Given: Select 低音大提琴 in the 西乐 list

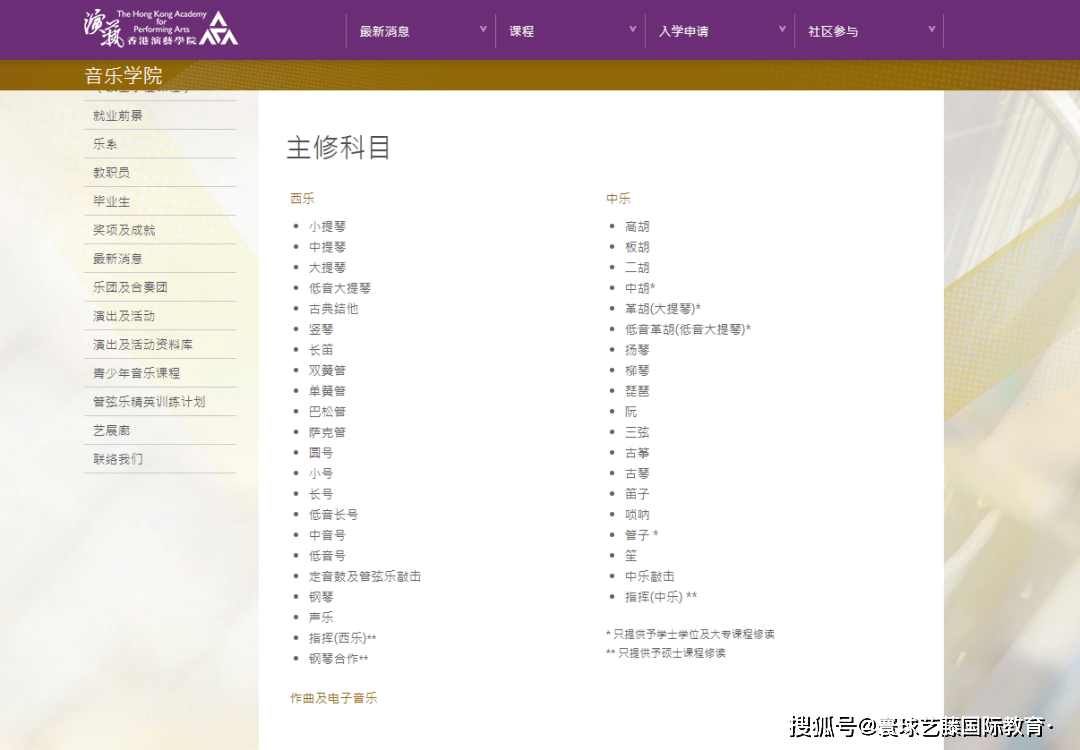Looking at the screenshot, I should click(340, 288).
